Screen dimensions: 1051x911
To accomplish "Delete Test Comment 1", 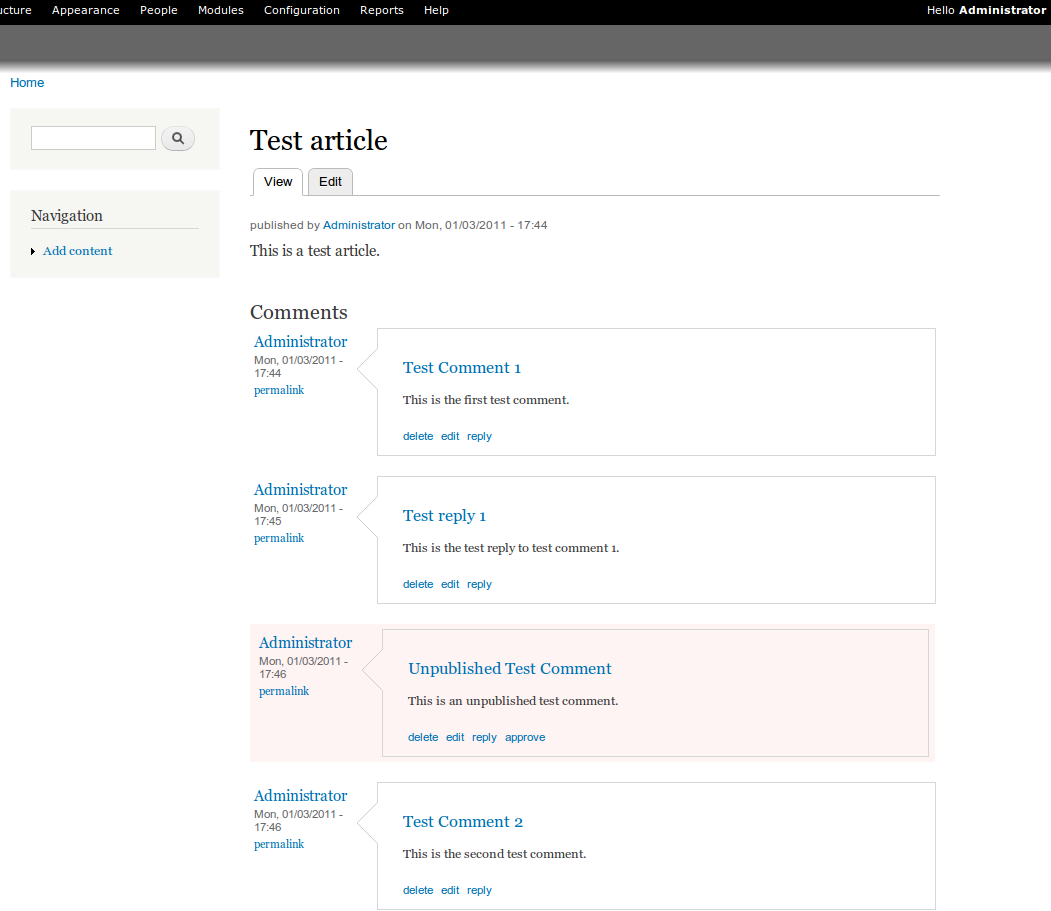I will (x=418, y=436).
